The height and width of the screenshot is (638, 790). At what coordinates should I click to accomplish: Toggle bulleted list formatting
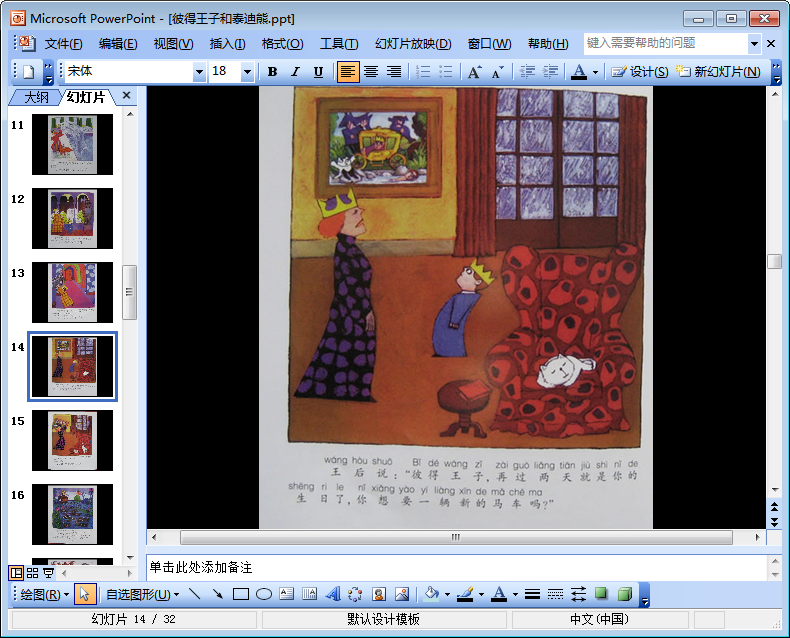point(446,72)
